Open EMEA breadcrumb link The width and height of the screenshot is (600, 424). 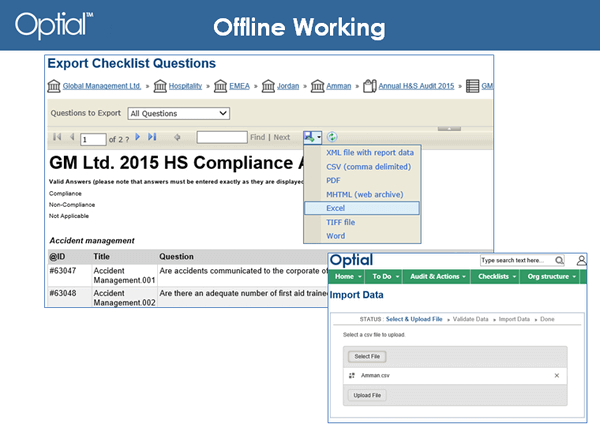point(240,86)
